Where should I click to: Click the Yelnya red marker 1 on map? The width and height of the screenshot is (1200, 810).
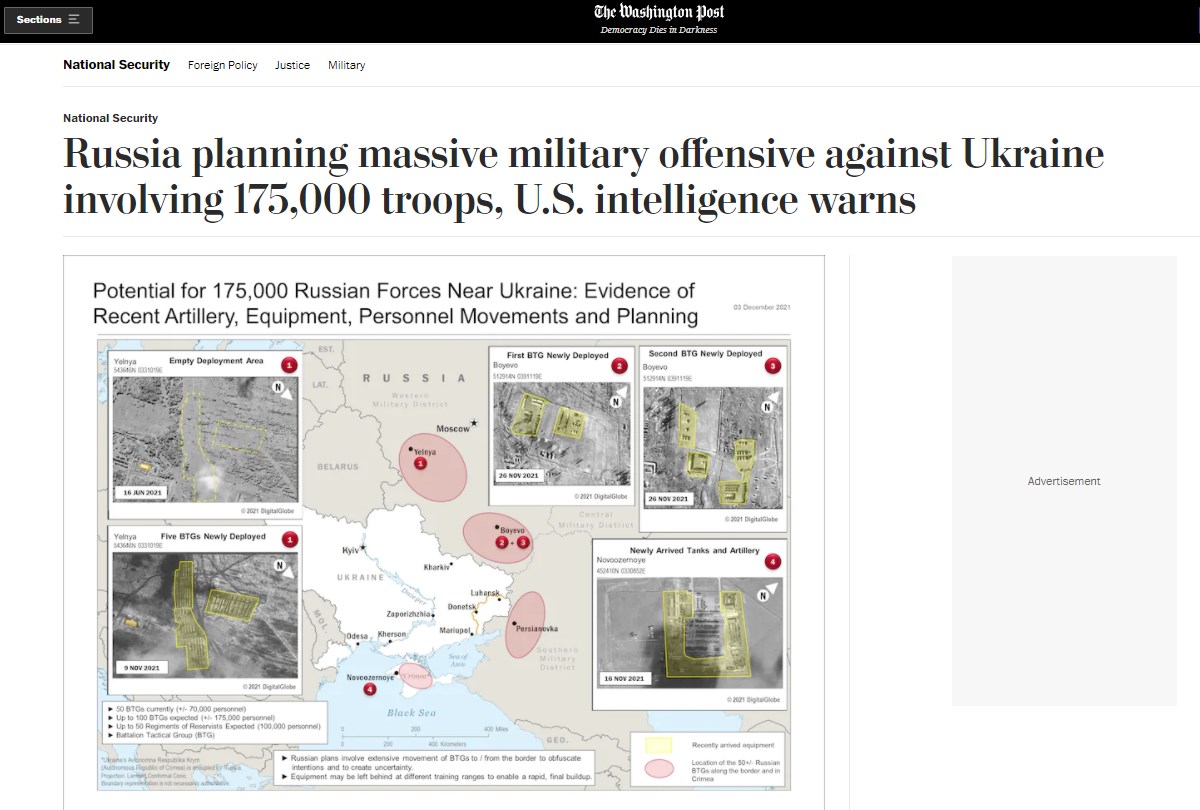[x=420, y=464]
